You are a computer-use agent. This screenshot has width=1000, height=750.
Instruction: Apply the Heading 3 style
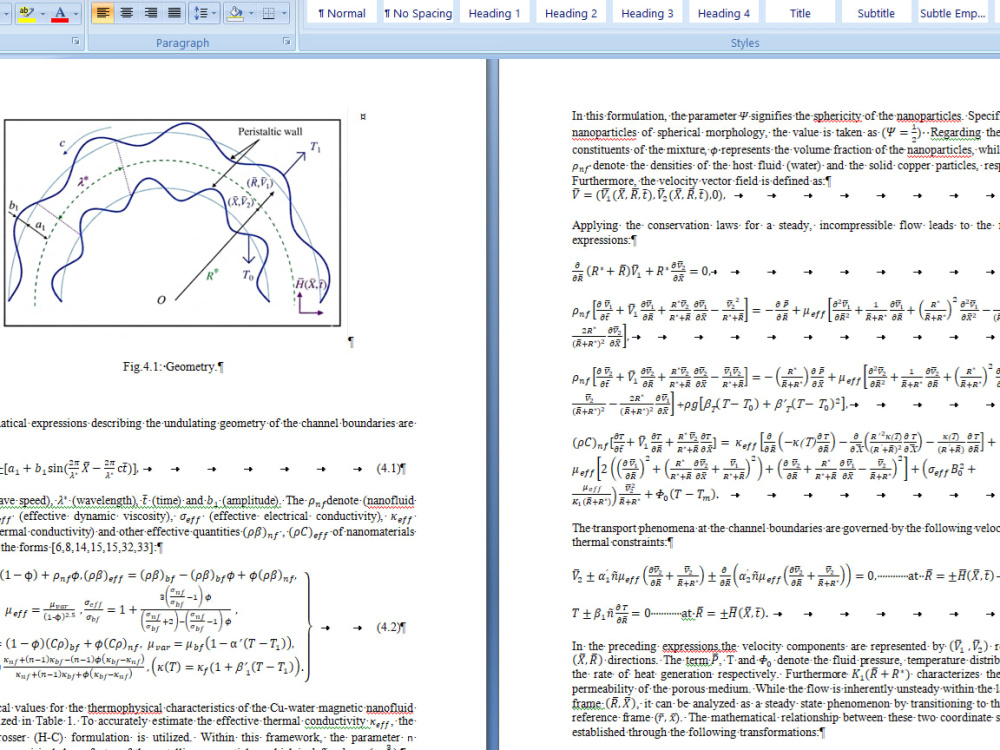point(647,13)
